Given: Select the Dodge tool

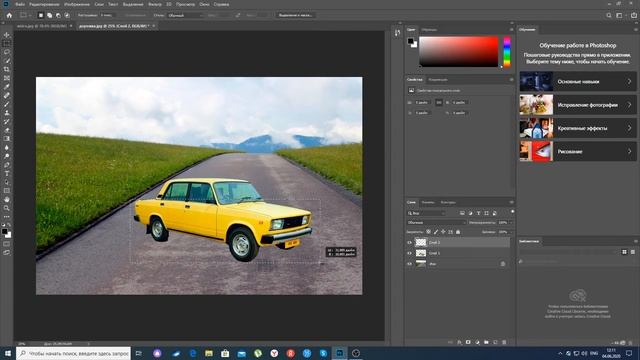Looking at the screenshot, I should point(7,156).
